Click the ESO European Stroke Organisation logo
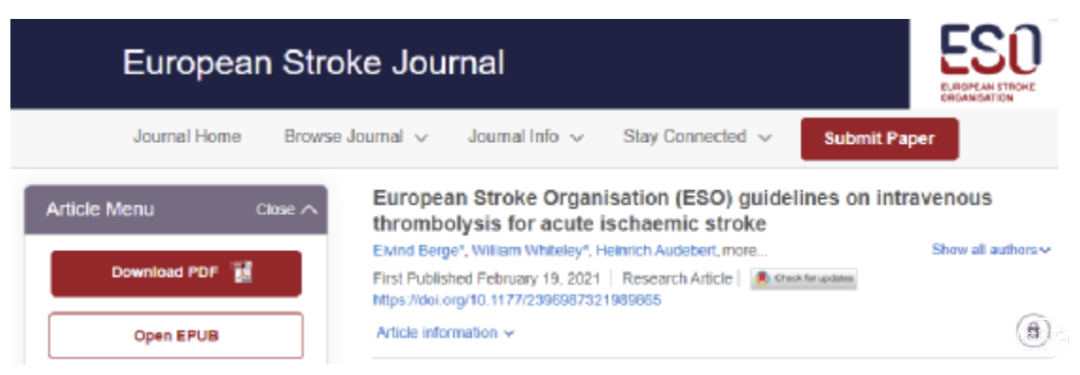Viewport: 1080px width, 375px height. click(990, 63)
